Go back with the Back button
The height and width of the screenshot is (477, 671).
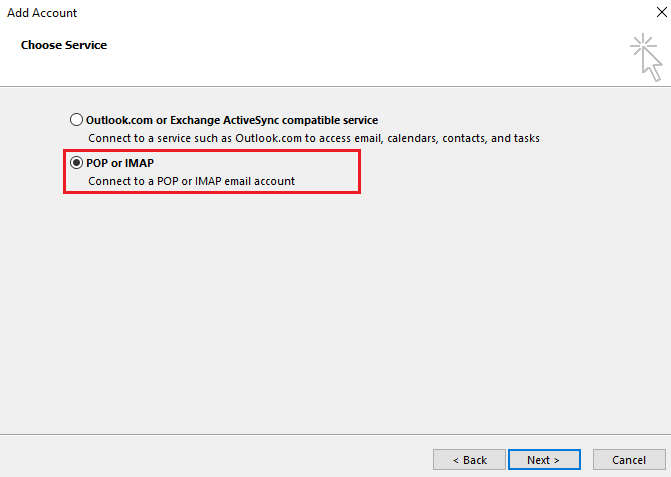(469, 460)
